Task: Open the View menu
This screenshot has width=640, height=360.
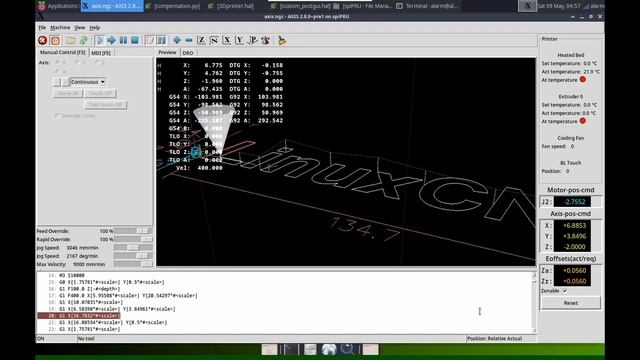Action: tap(79, 28)
